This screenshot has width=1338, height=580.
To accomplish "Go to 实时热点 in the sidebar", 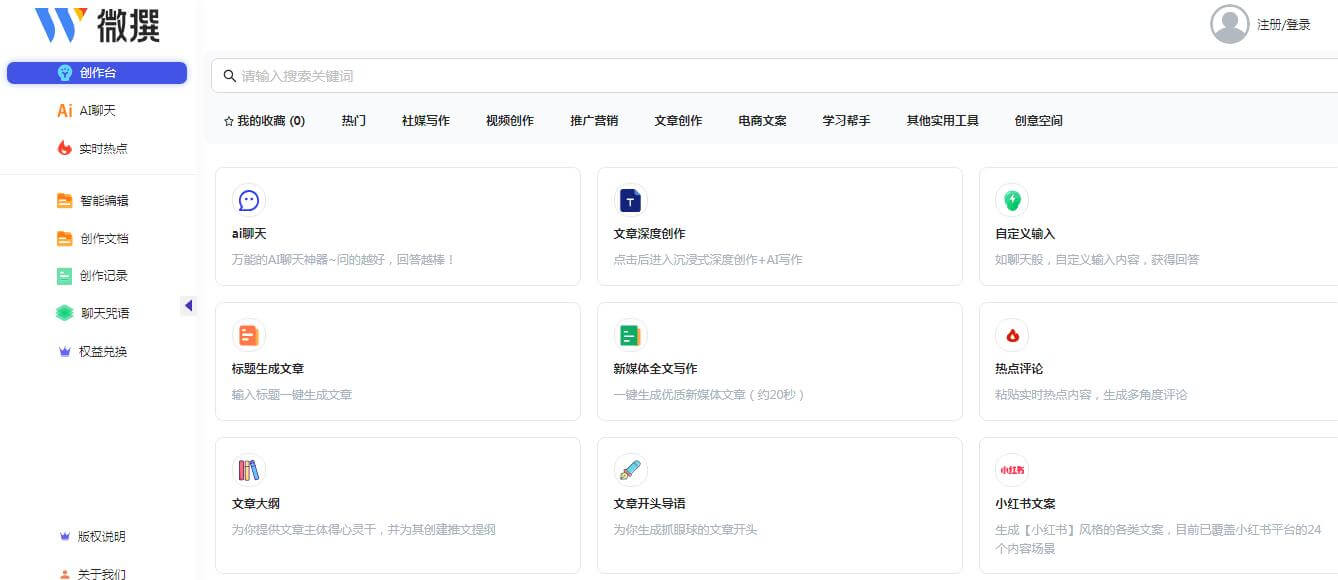I will coord(102,148).
